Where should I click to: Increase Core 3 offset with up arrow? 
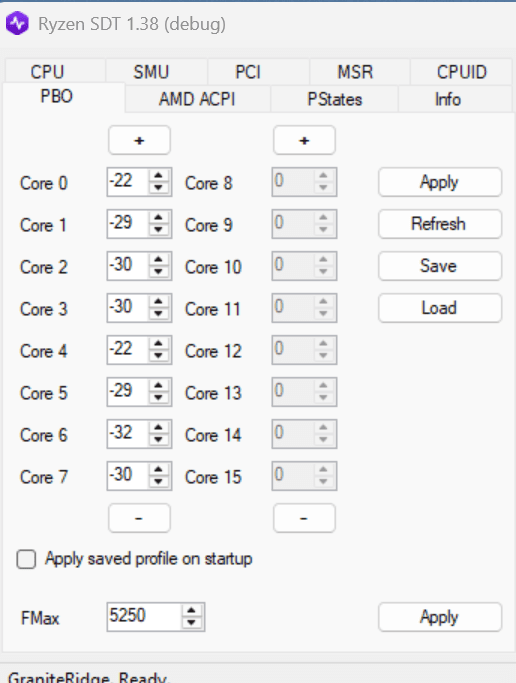click(x=159, y=301)
